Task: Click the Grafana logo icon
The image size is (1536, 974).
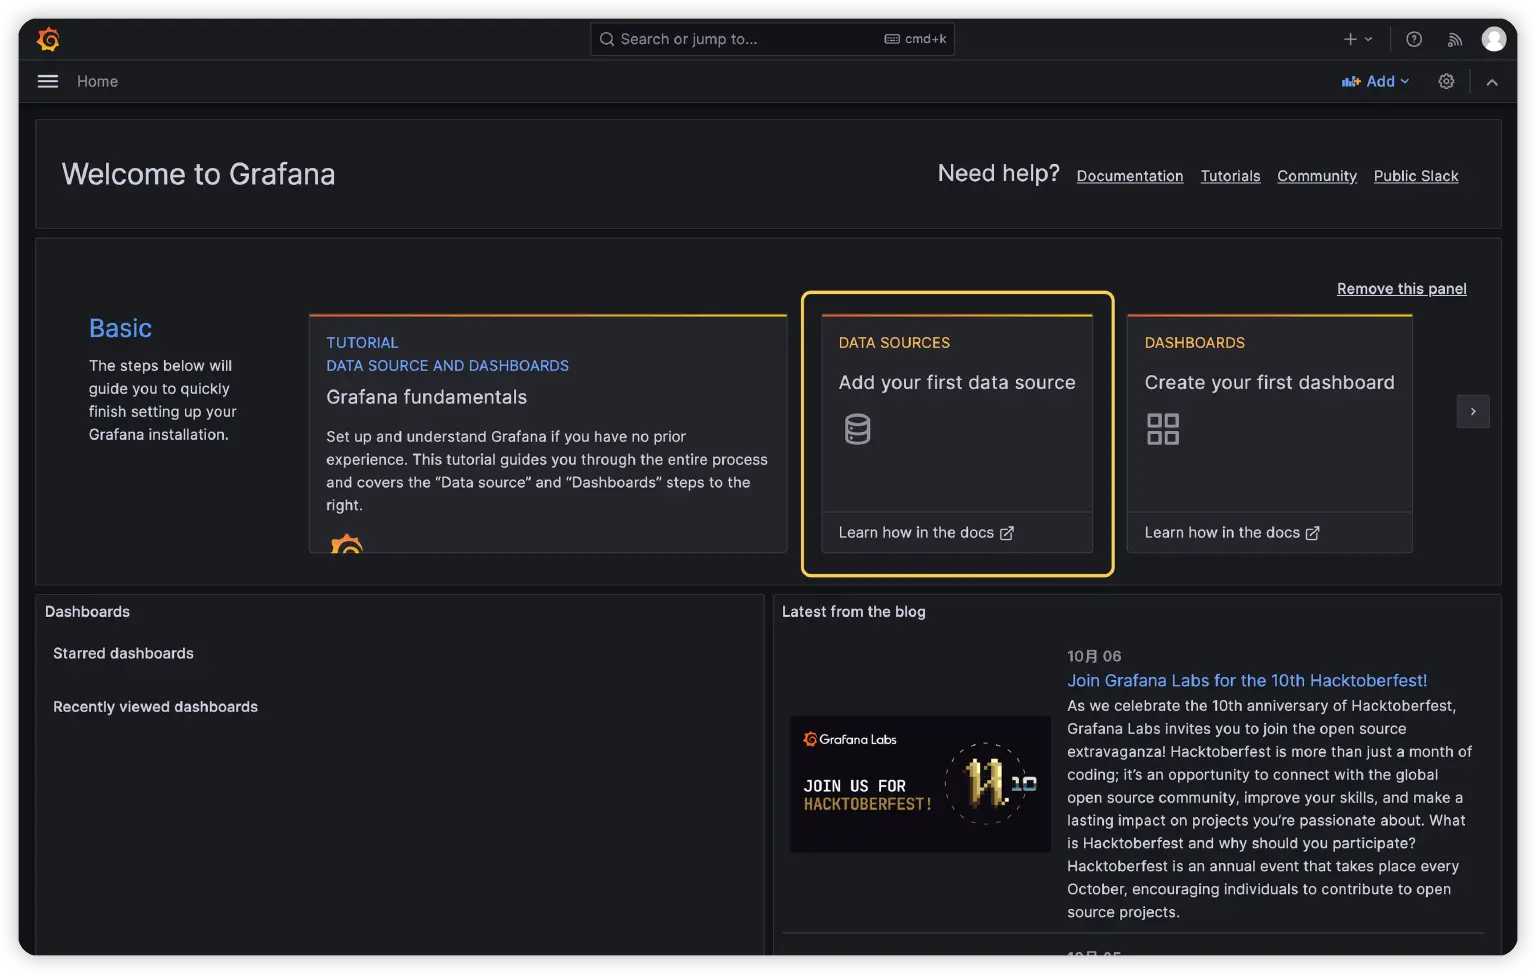Action: [x=48, y=39]
